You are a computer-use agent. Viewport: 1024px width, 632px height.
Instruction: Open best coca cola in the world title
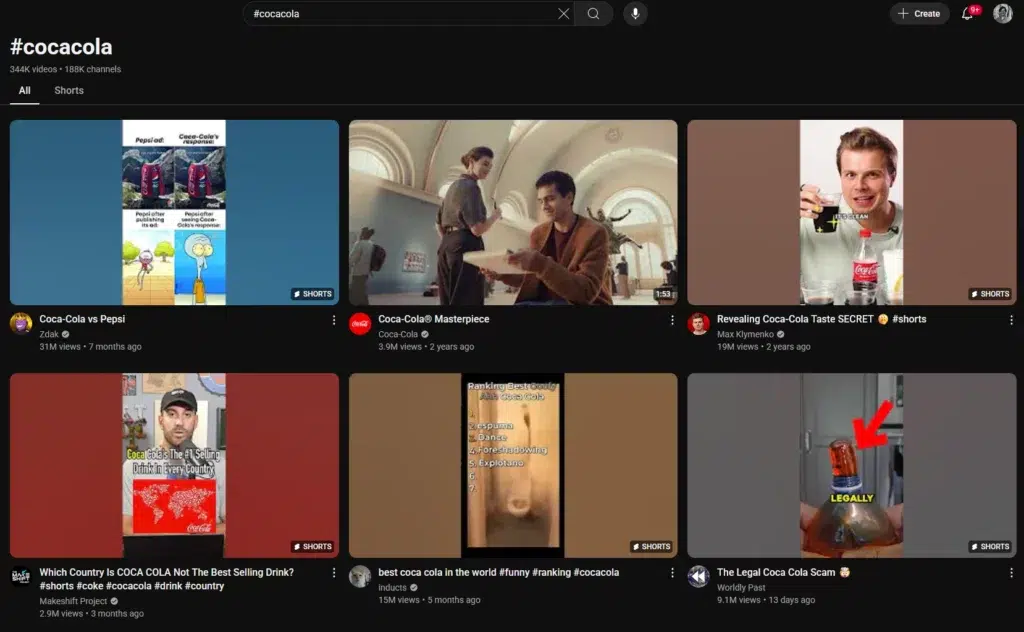498,573
